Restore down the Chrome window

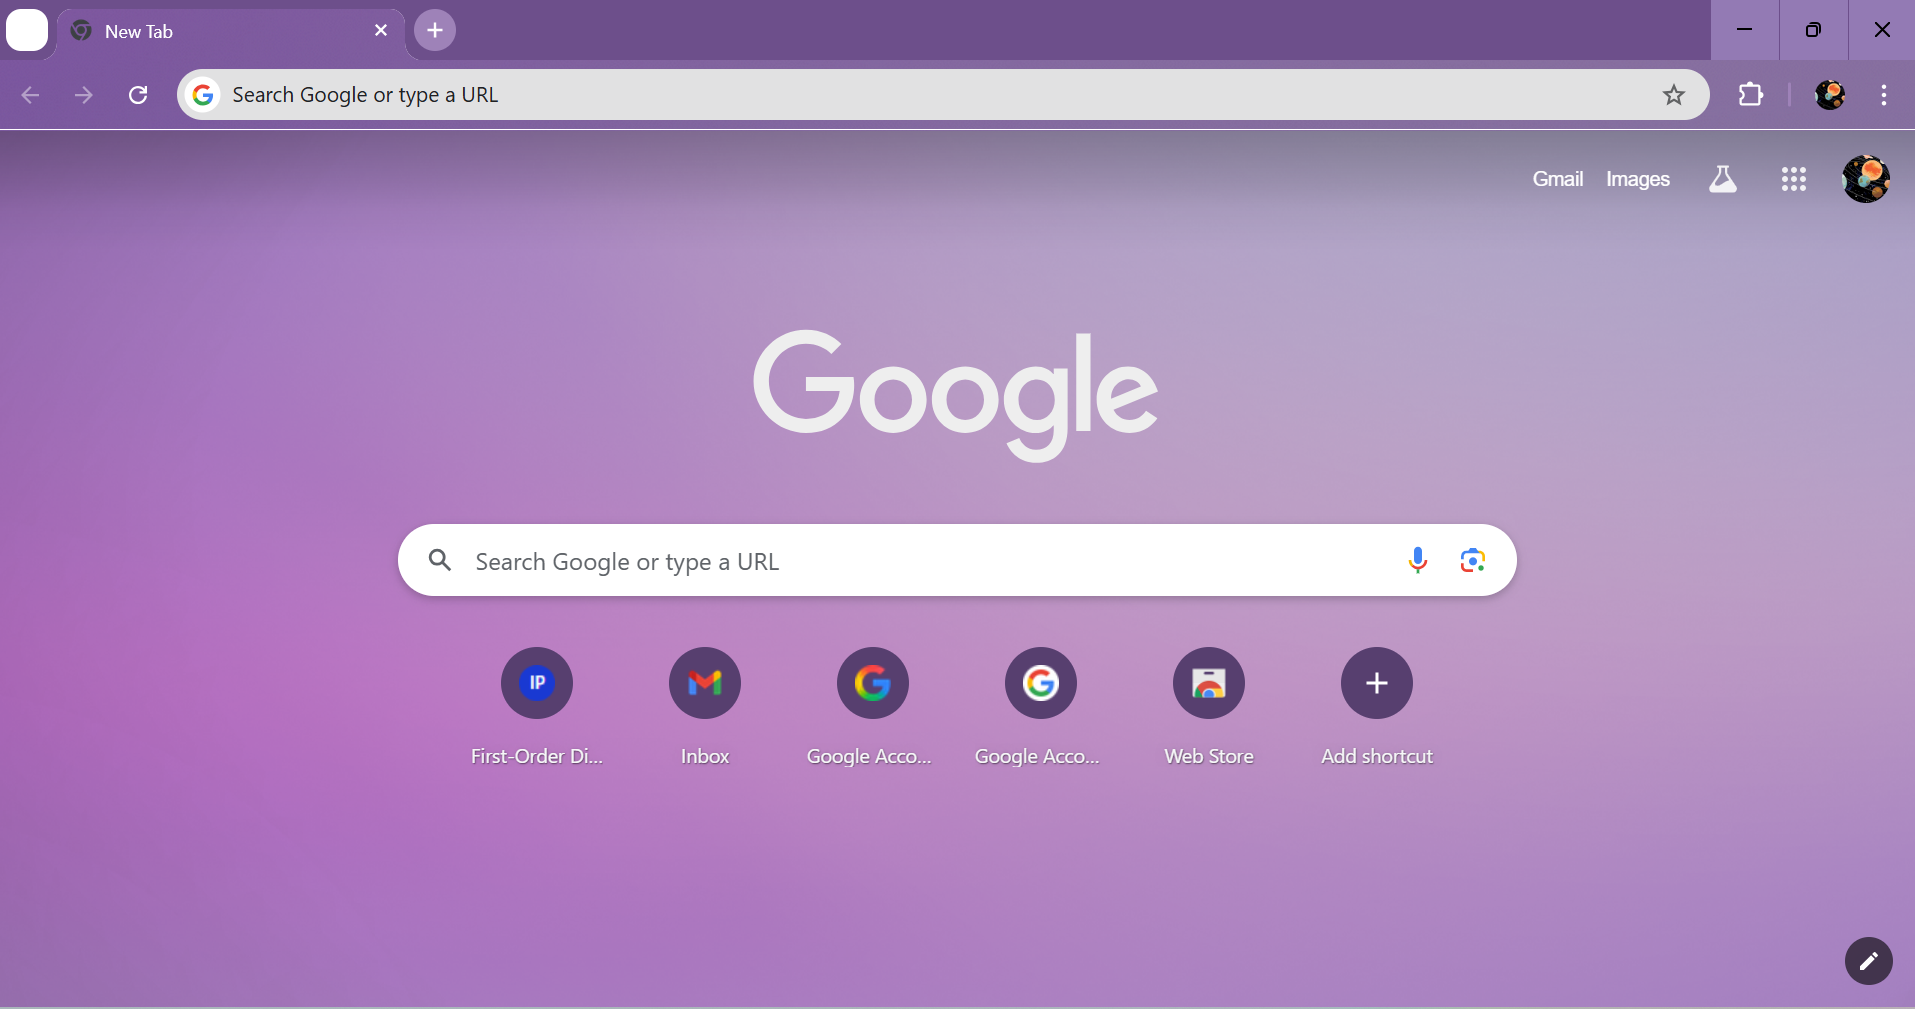tap(1813, 30)
